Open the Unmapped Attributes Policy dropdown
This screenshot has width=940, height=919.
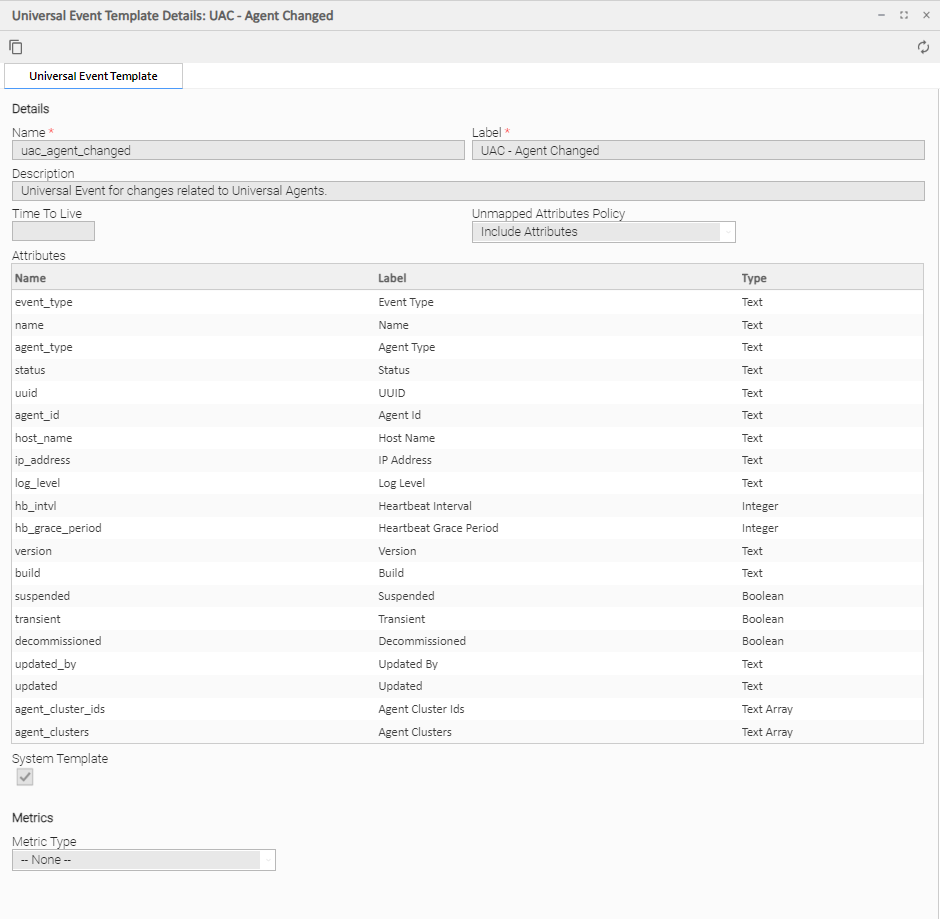tap(603, 232)
